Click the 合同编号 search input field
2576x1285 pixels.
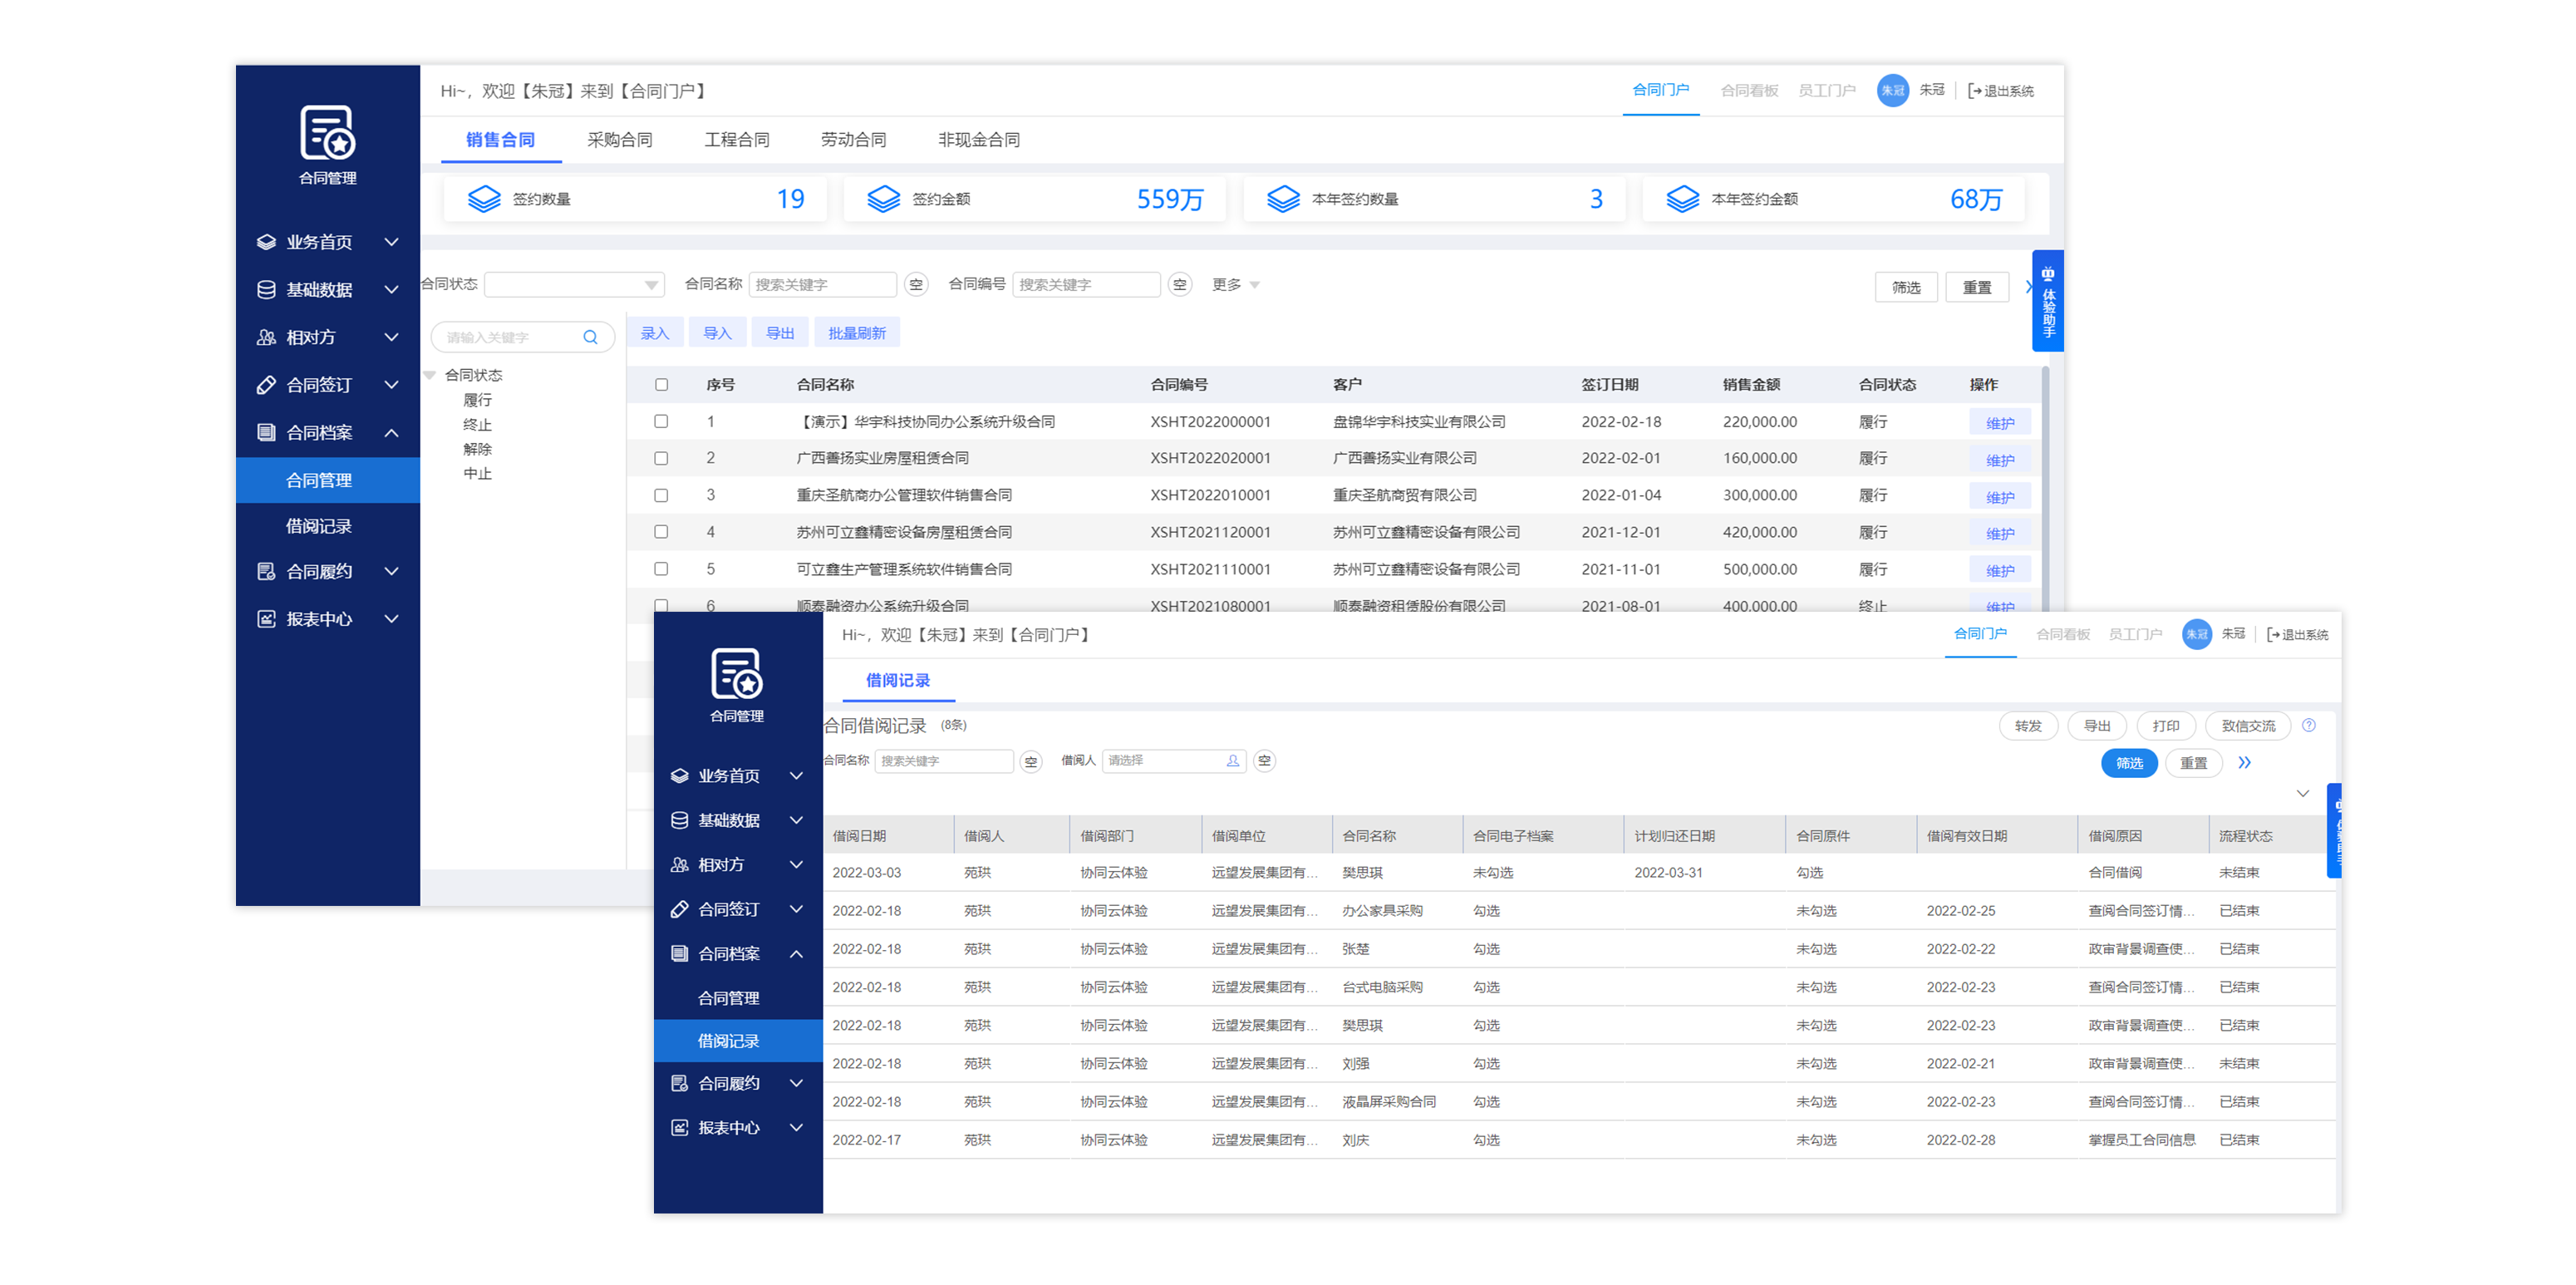coord(1085,285)
